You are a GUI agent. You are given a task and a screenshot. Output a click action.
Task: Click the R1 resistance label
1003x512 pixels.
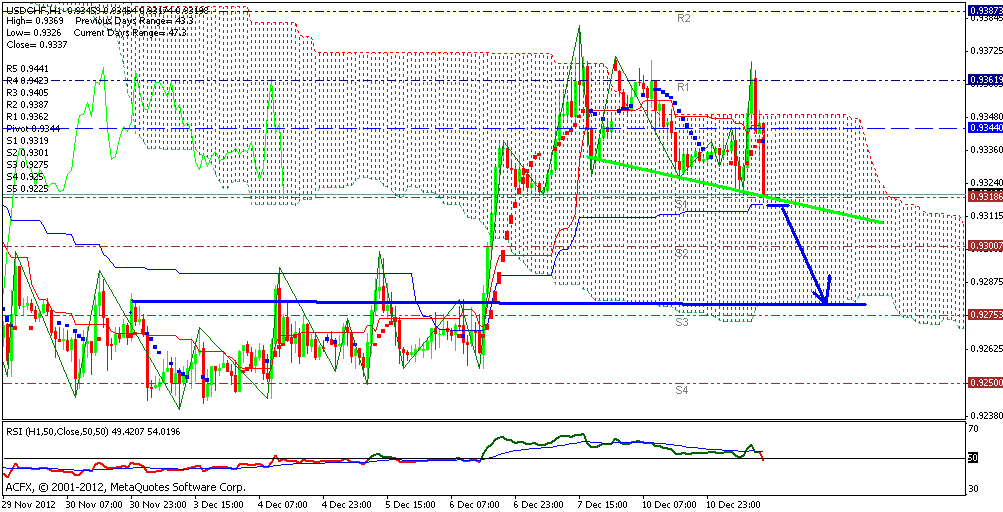pos(684,88)
